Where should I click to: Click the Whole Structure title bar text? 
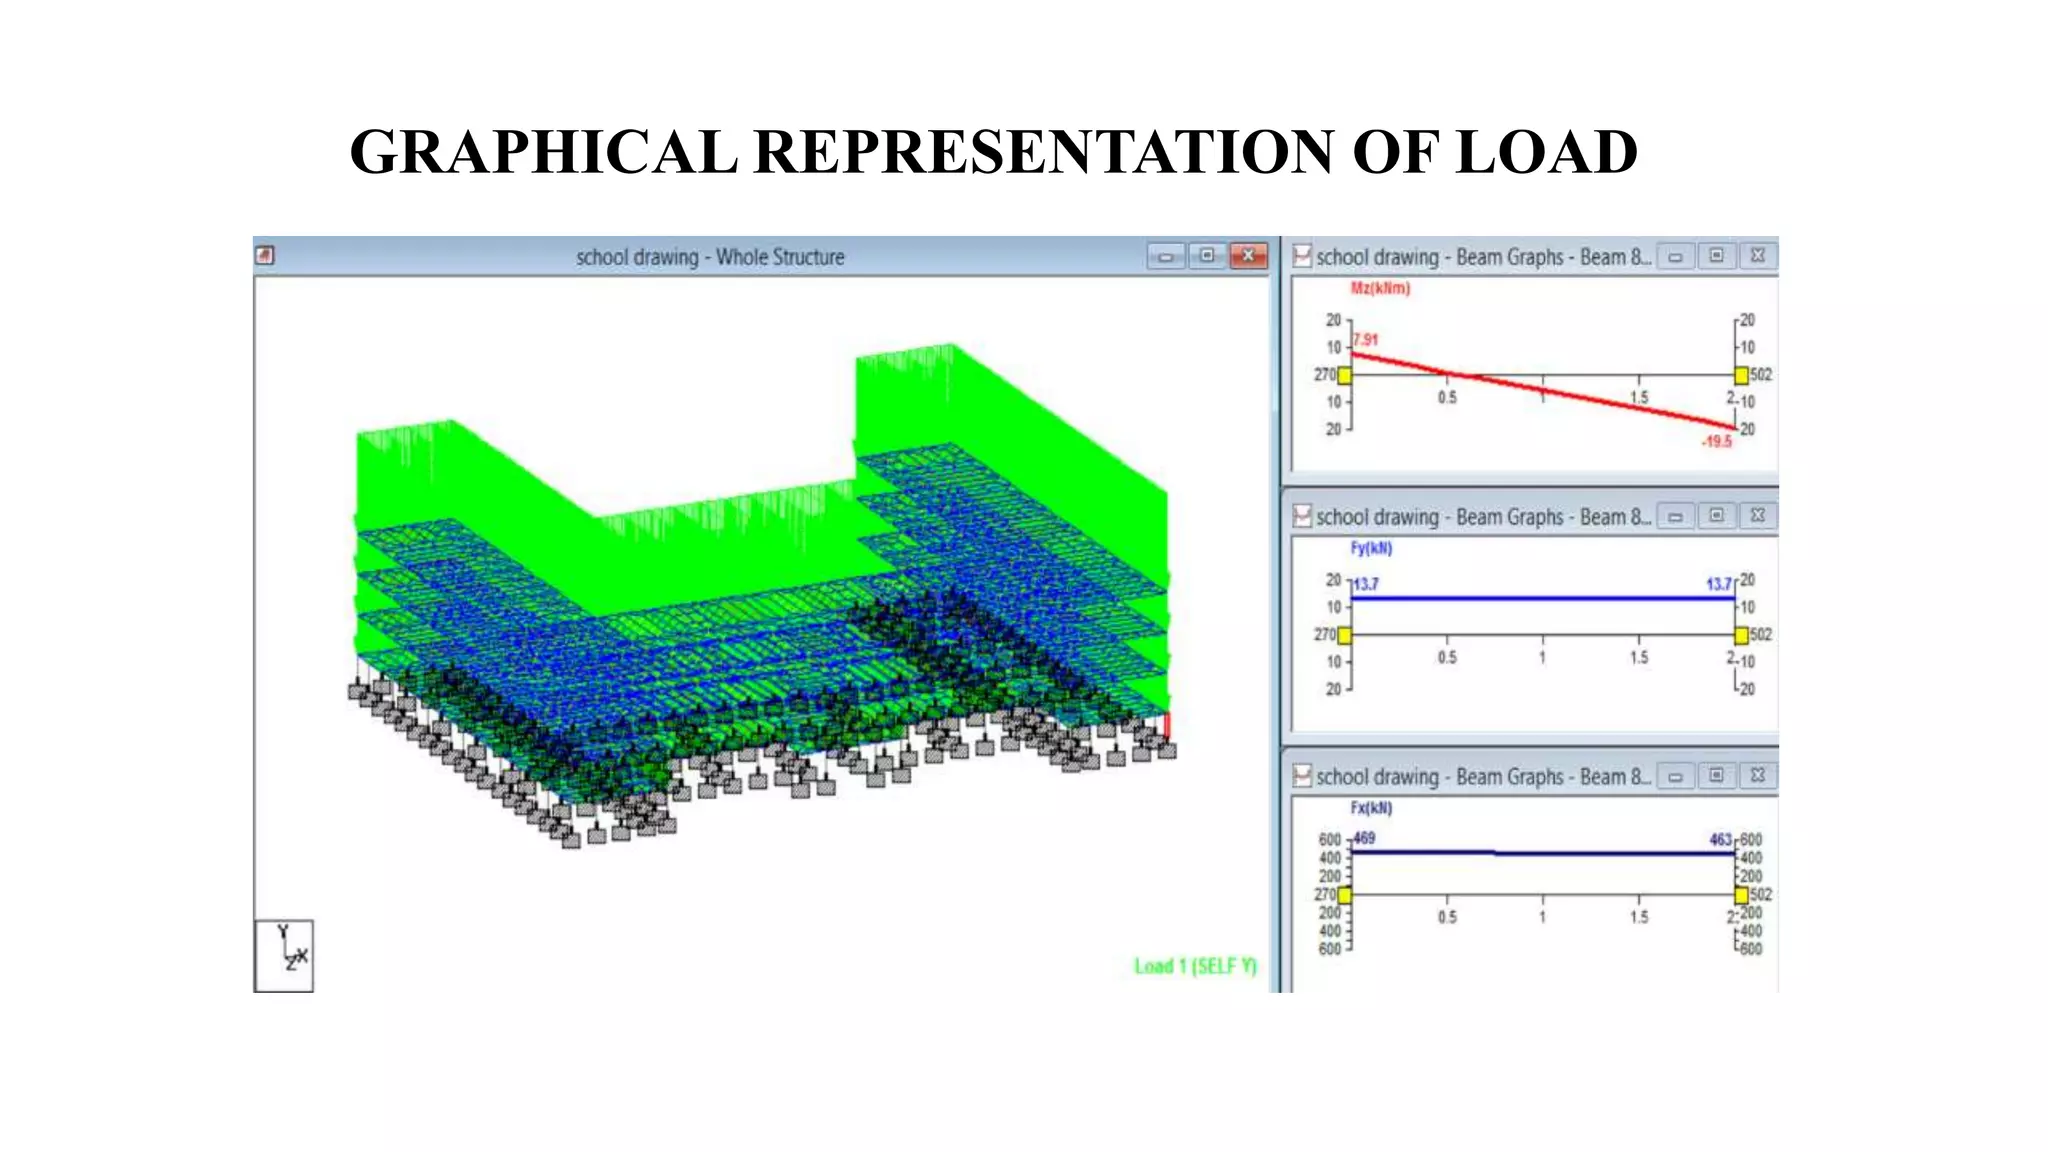(x=710, y=257)
